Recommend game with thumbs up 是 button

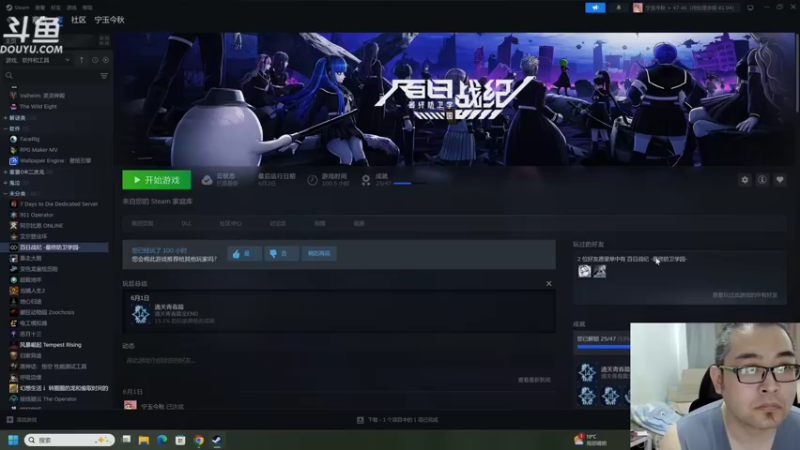(x=244, y=254)
